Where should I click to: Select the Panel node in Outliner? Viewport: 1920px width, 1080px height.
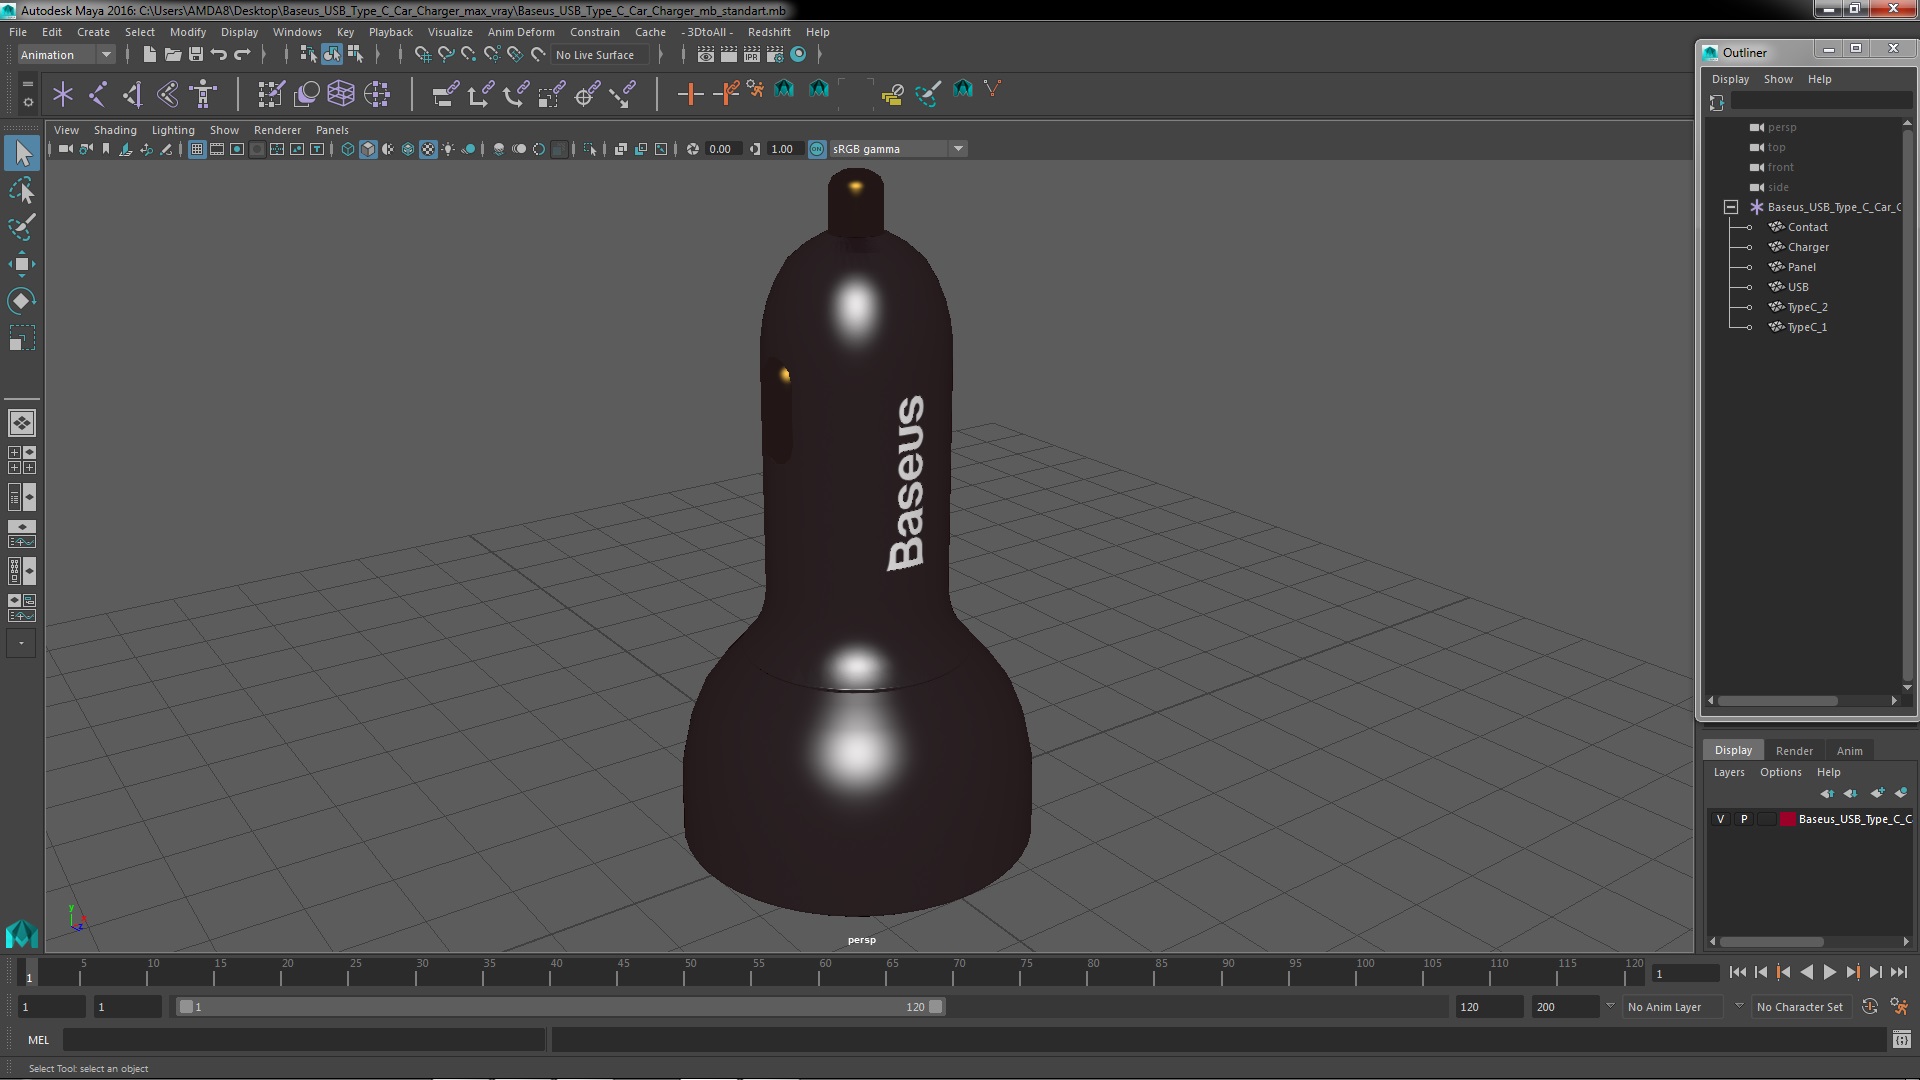[1801, 267]
